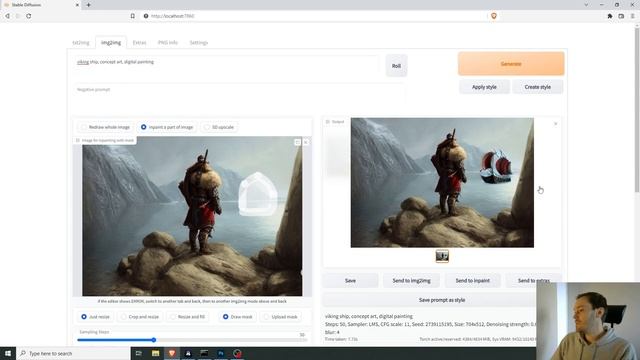Open the browser extensions puzzle icon
The image size is (640, 360).
click(x=610, y=16)
